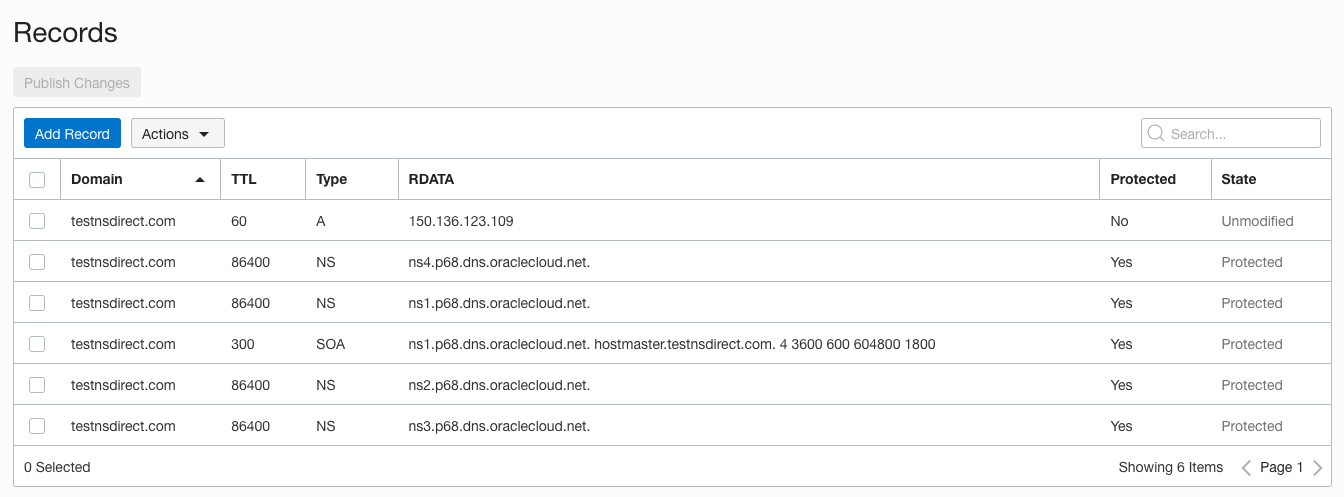Toggle the select-all records checkbox
This screenshot has width=1344, height=497.
[x=37, y=180]
